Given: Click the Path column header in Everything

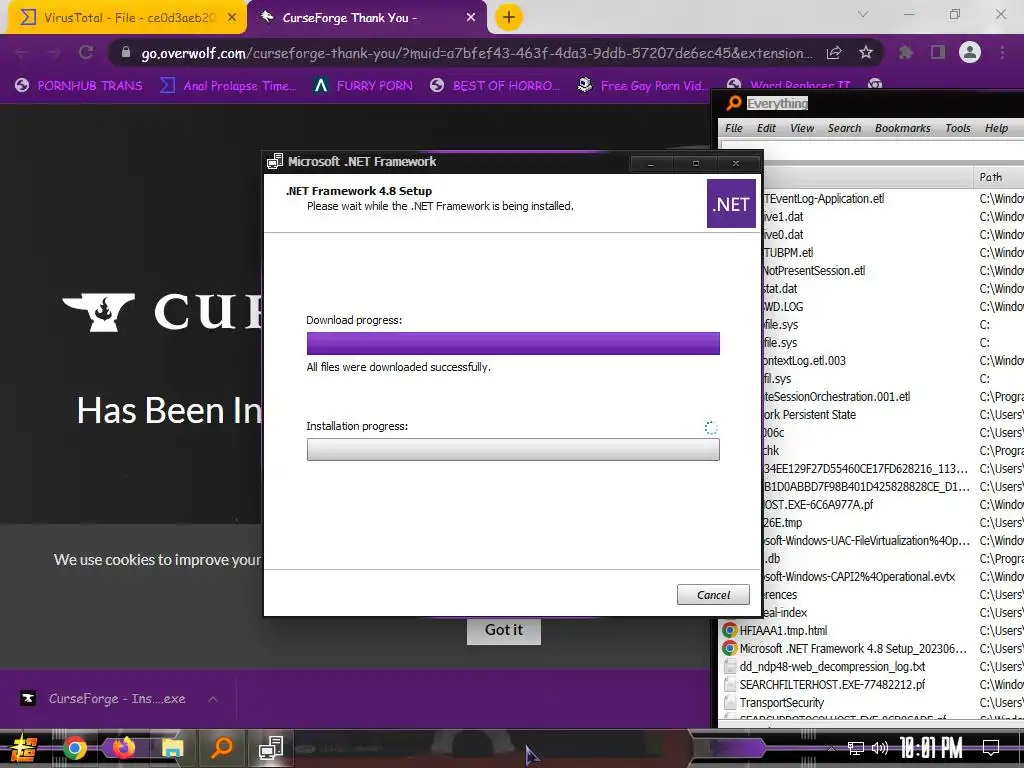Looking at the screenshot, I should point(998,177).
